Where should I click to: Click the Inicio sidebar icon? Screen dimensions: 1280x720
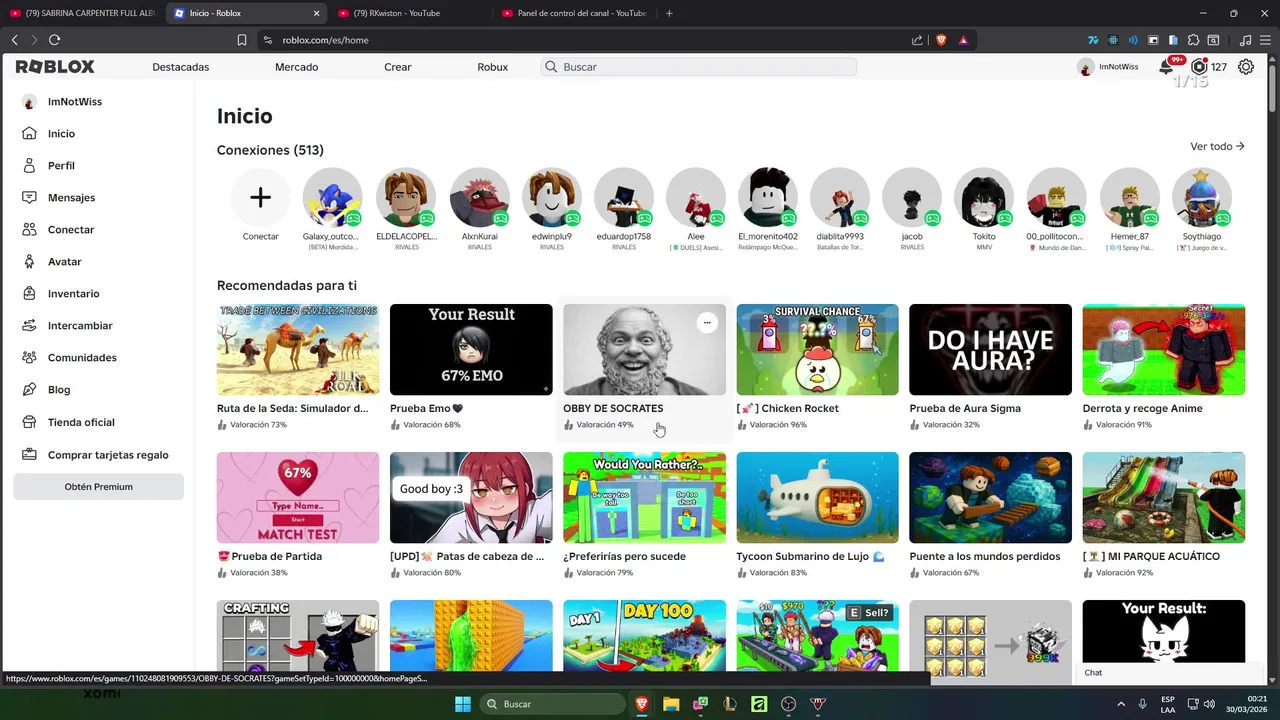[x=29, y=134]
